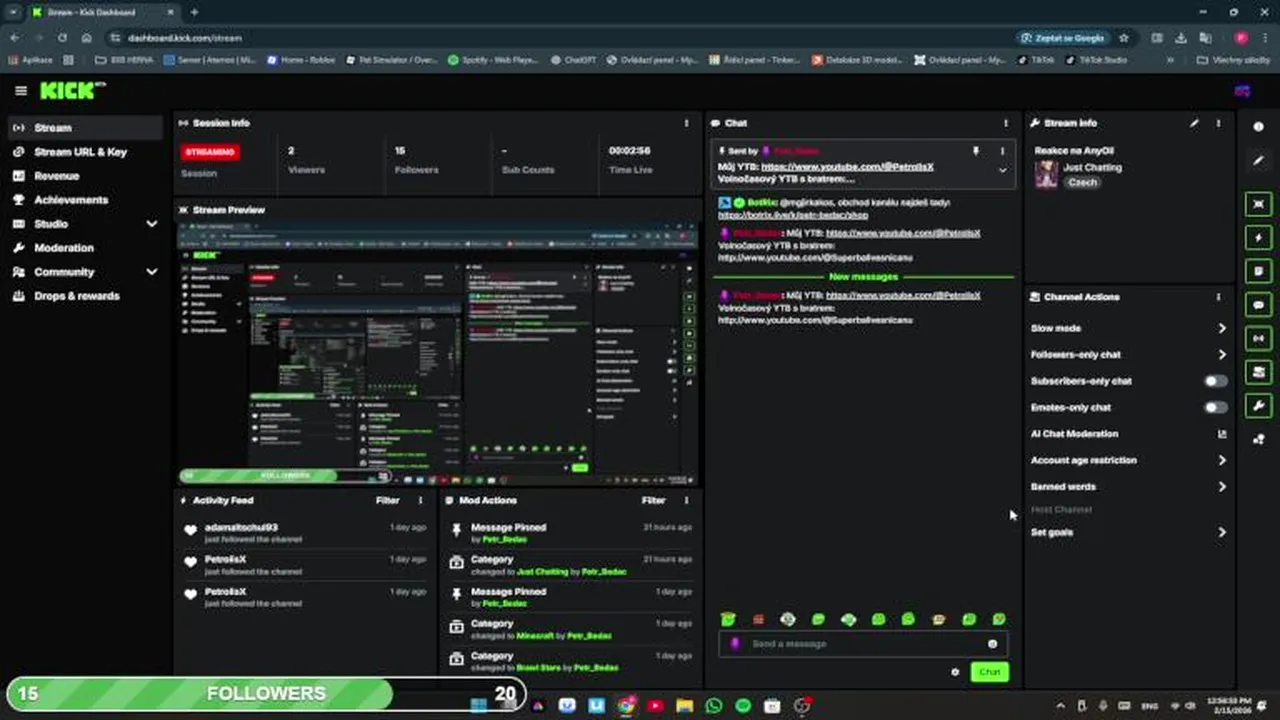Open the ChatGPT bookmark

pos(573,60)
